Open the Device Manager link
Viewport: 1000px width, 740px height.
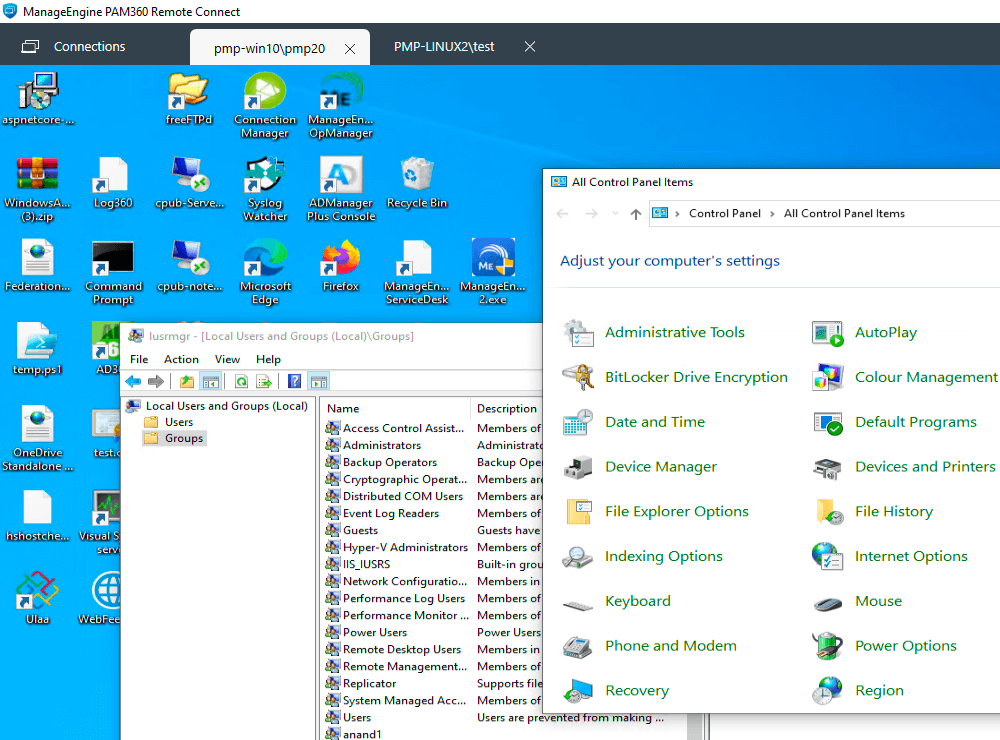tap(660, 467)
